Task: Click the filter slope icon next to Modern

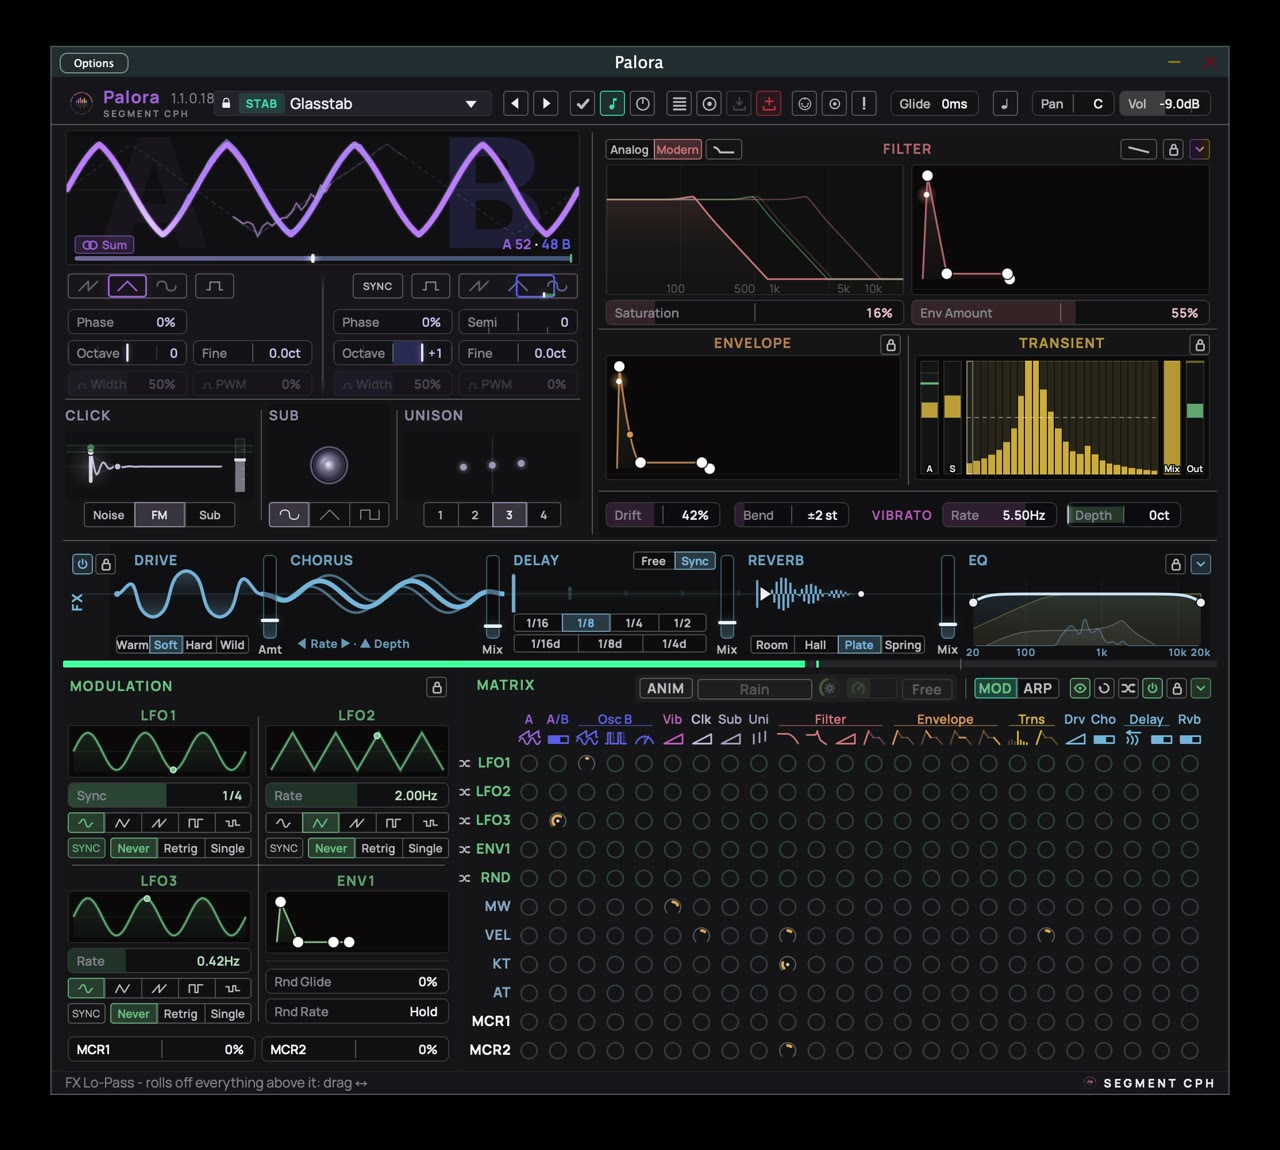Action: coord(724,149)
